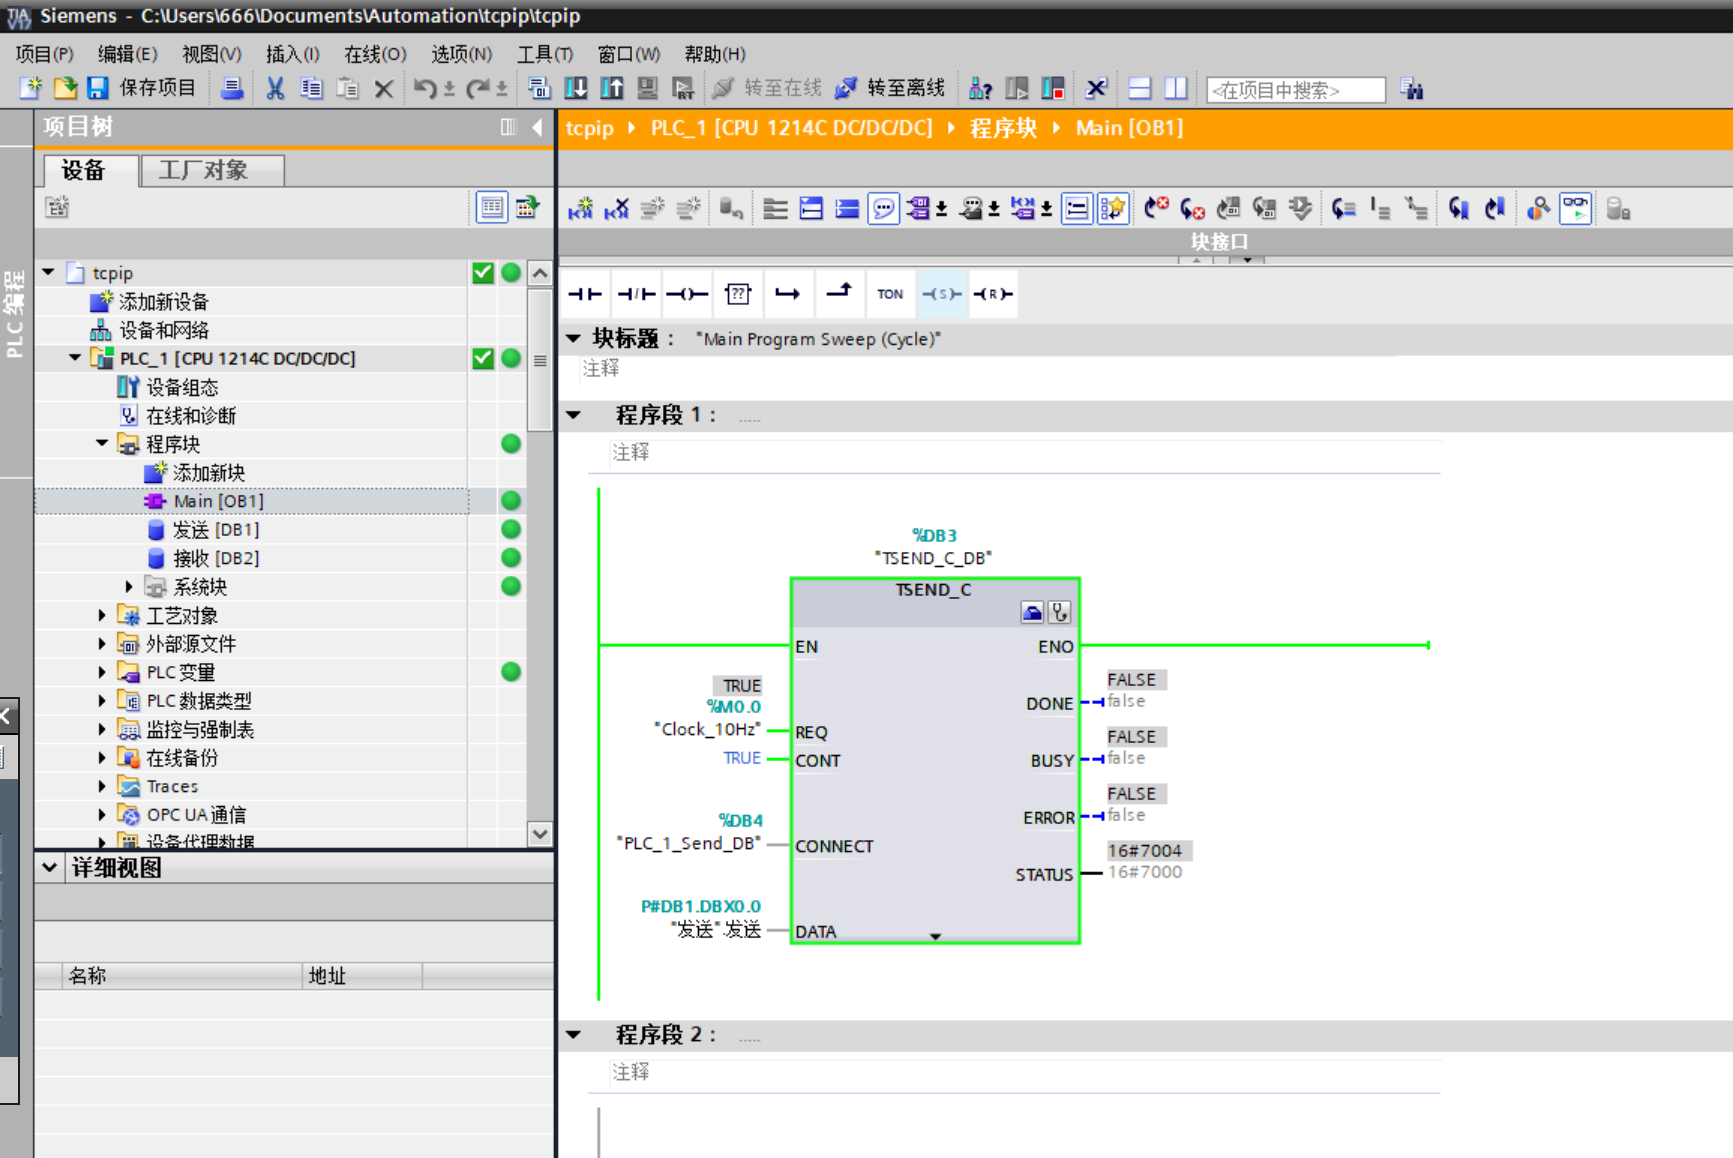Click project tree scrollbar down arrow

[540, 833]
